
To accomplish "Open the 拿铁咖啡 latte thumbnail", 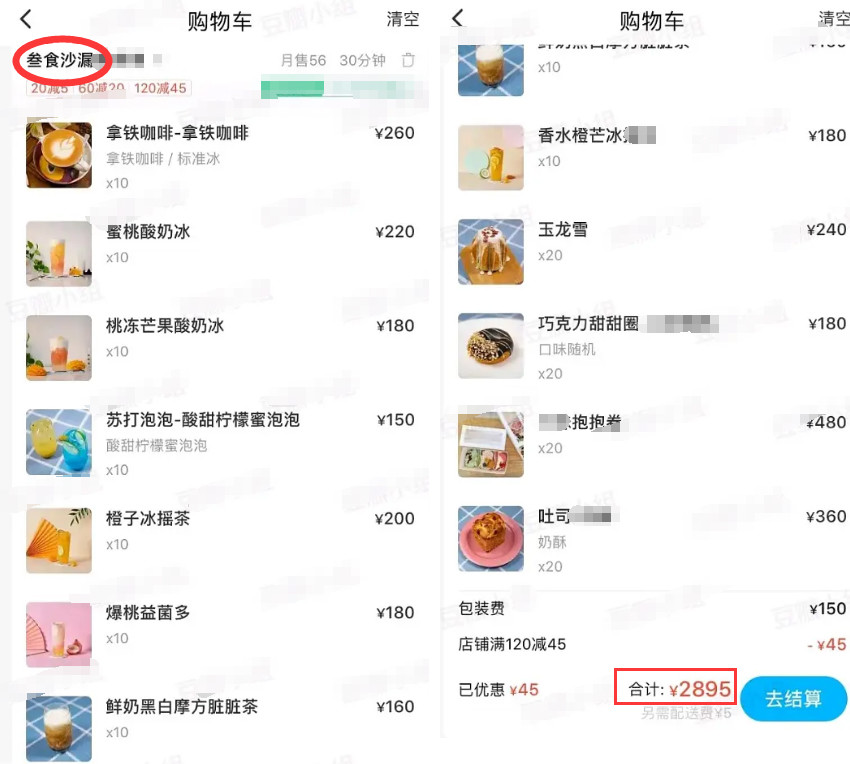I will (59, 155).
